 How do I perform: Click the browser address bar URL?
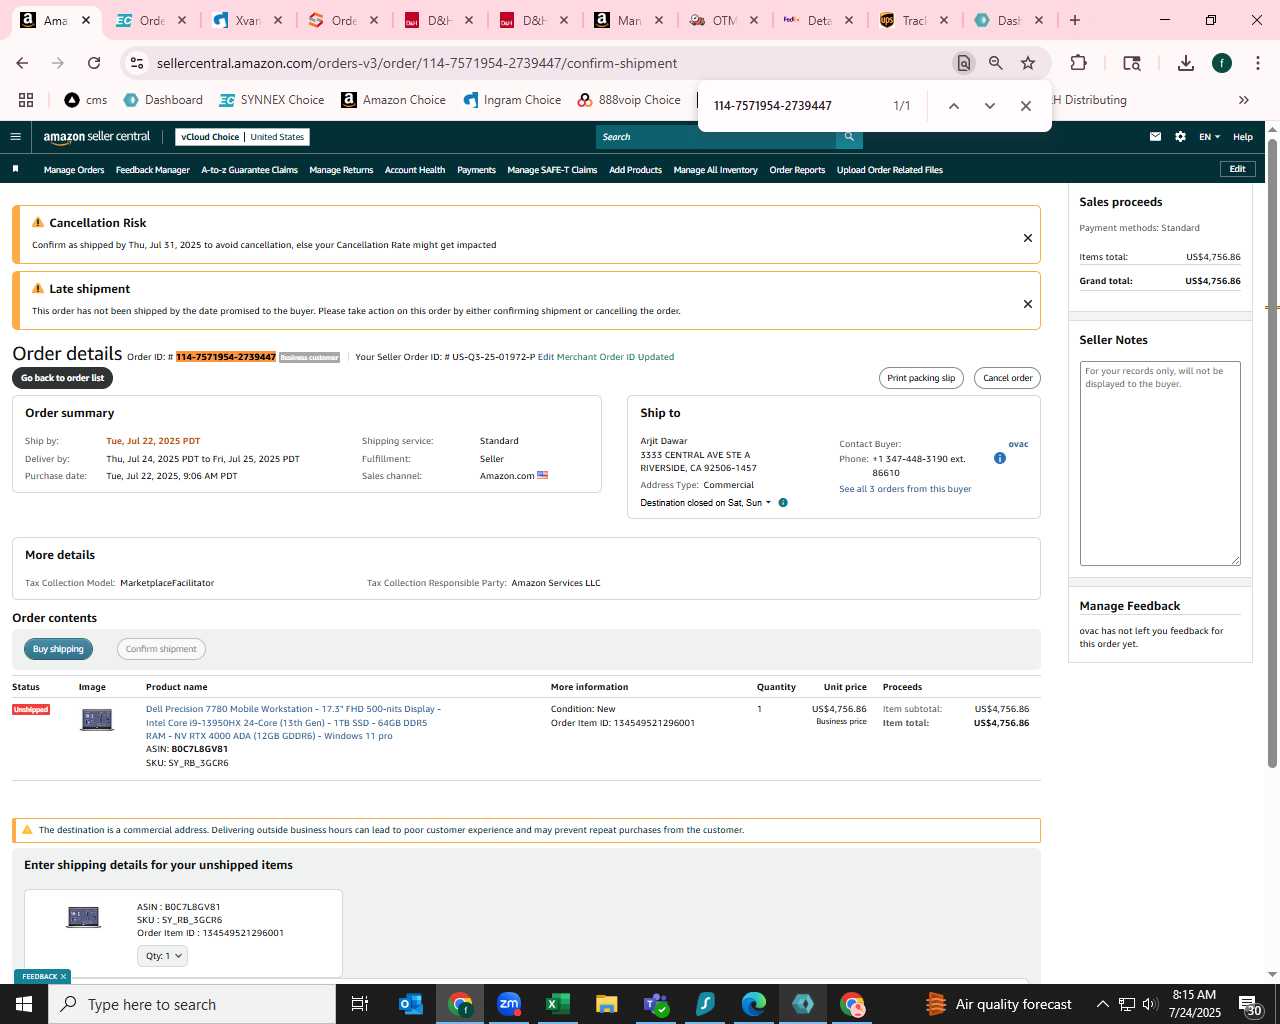point(417,63)
